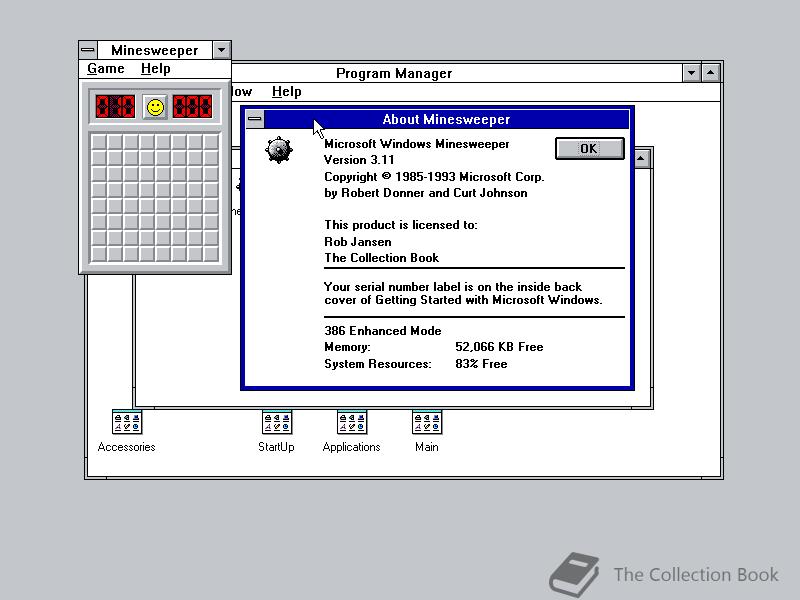This screenshot has width=800, height=600.
Task: Click the Minesweeper window title text
Action: pyautogui.click(x=155, y=50)
